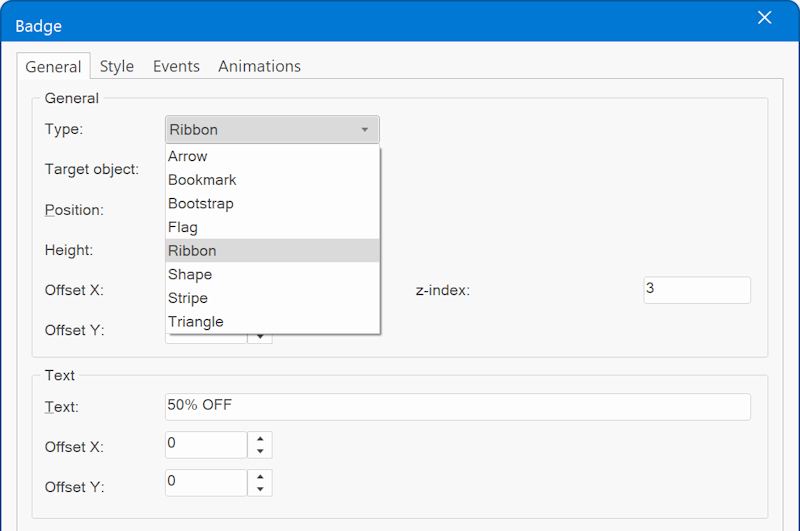
Task: Close the Badge dialog
Action: [x=764, y=18]
